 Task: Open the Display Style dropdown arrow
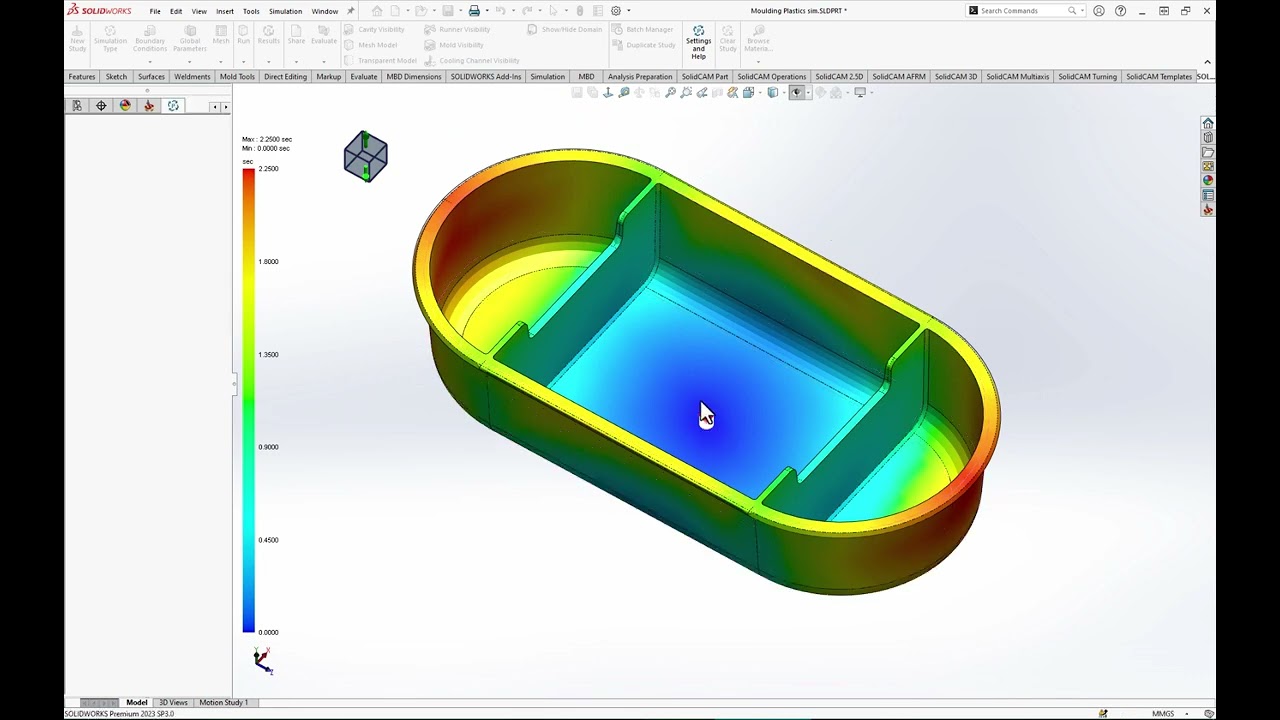tap(783, 92)
